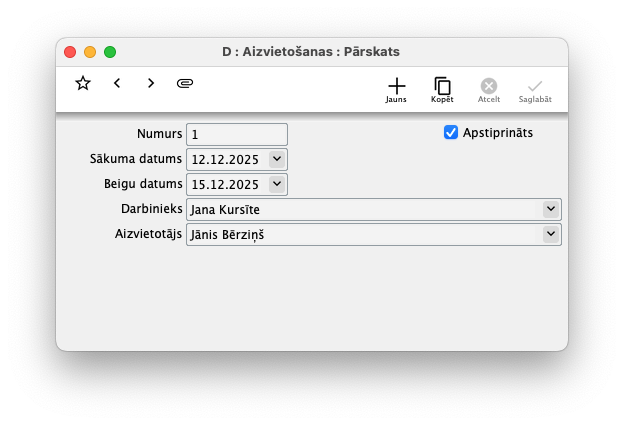Expand the Darbinieks dropdown arrow
Viewport: 624px width, 425px height.
tap(550, 209)
